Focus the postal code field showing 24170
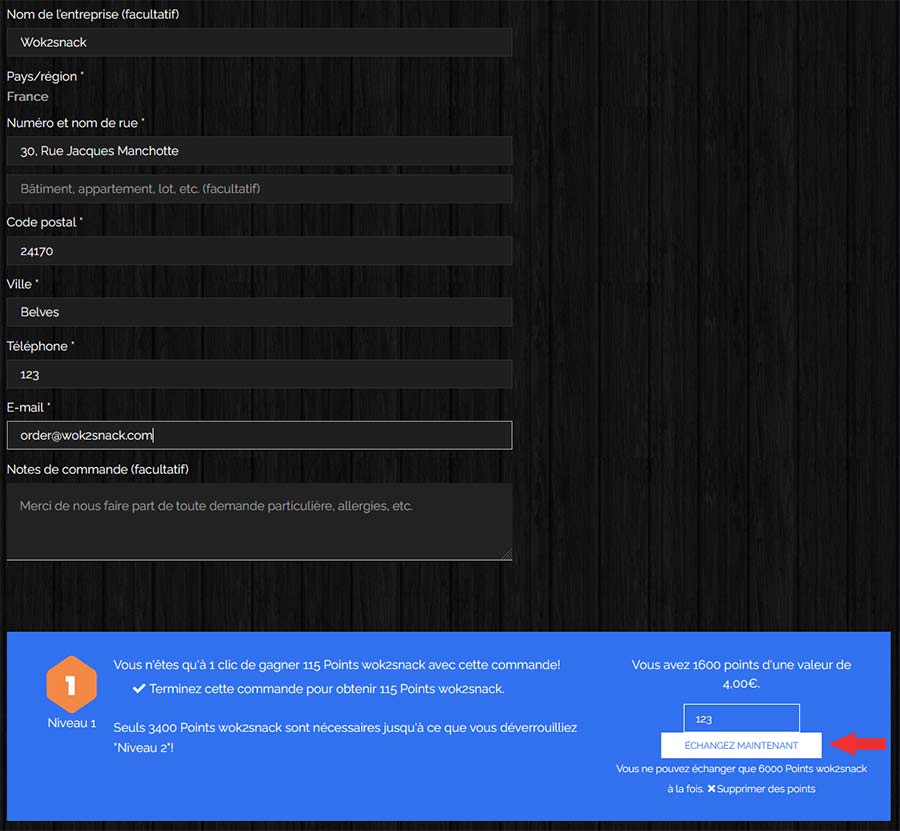Image resolution: width=900 pixels, height=831 pixels. coord(259,251)
